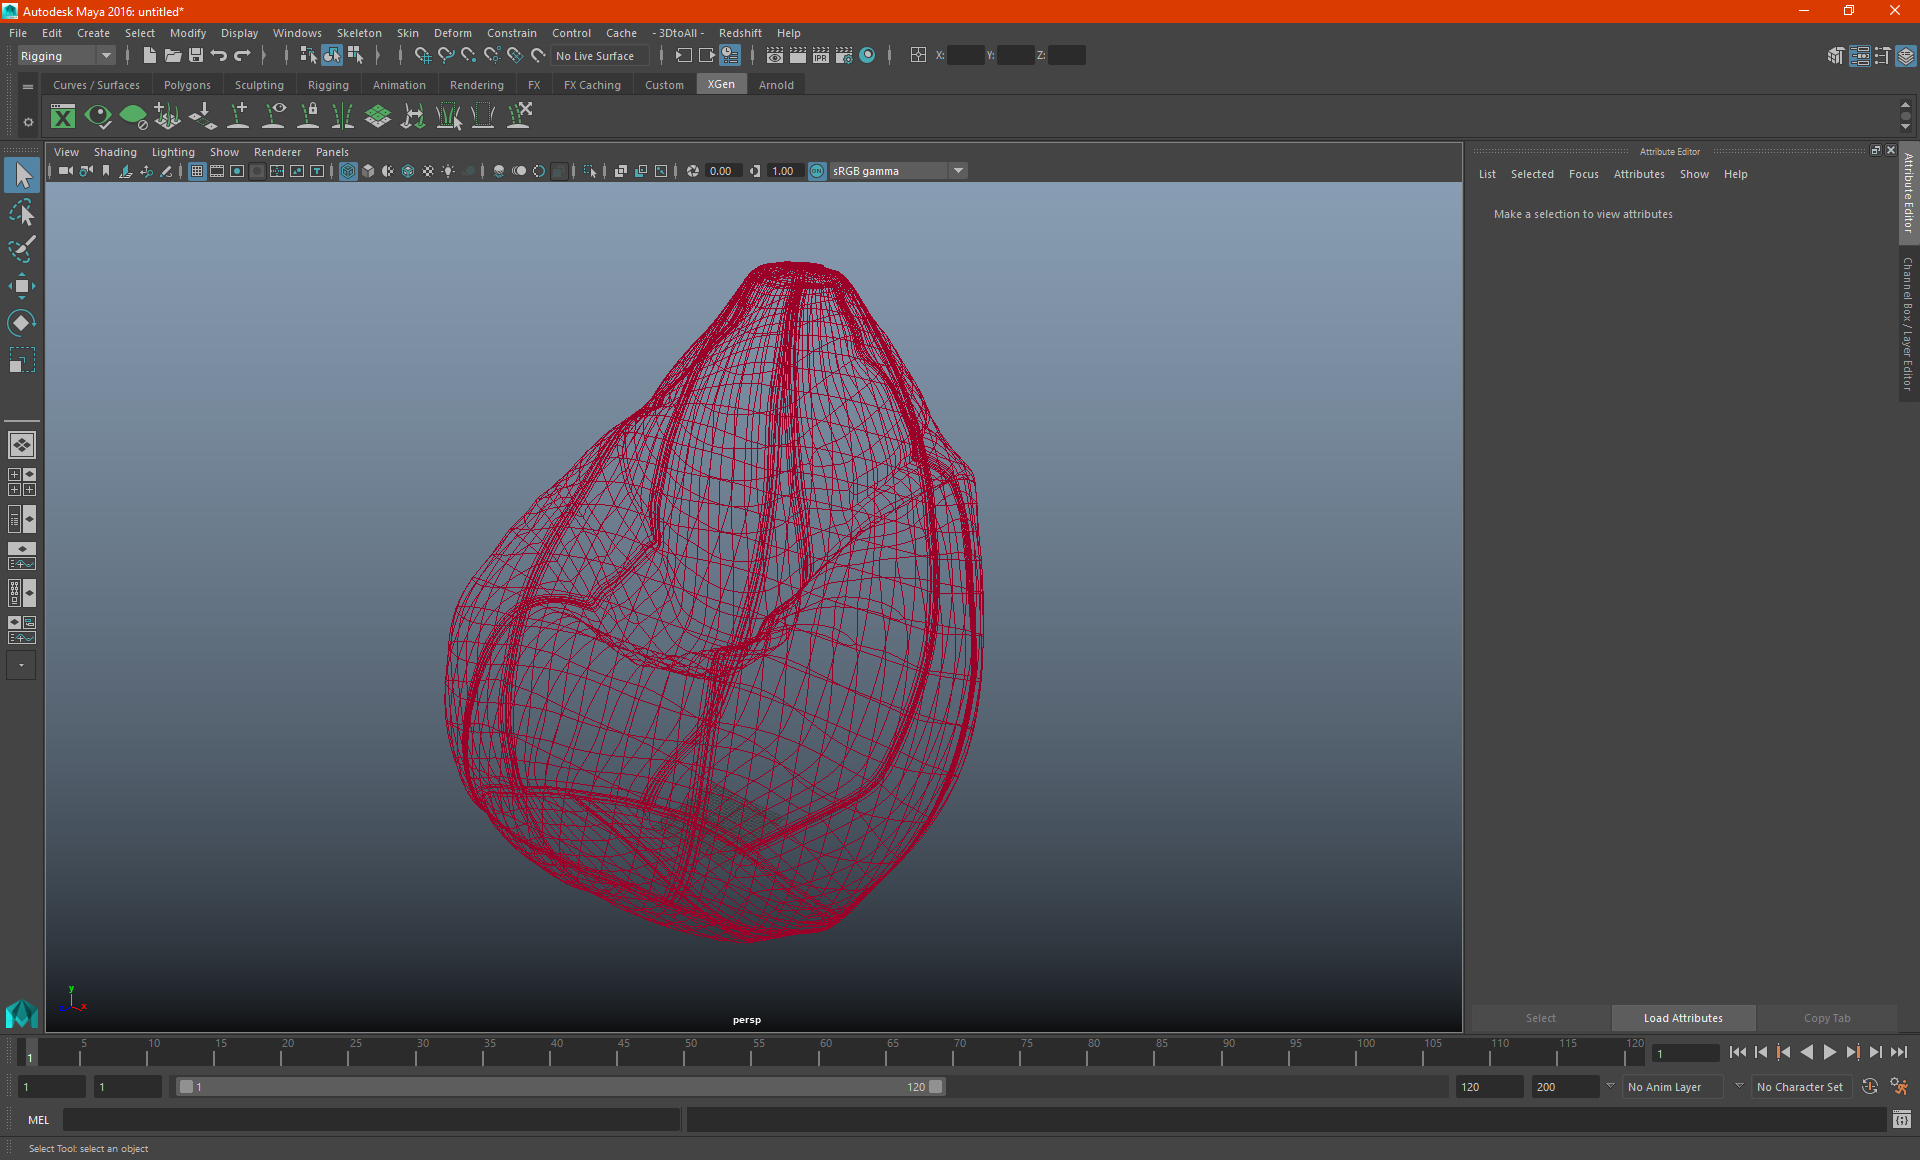Click the XGen clear preview icon

pos(133,117)
